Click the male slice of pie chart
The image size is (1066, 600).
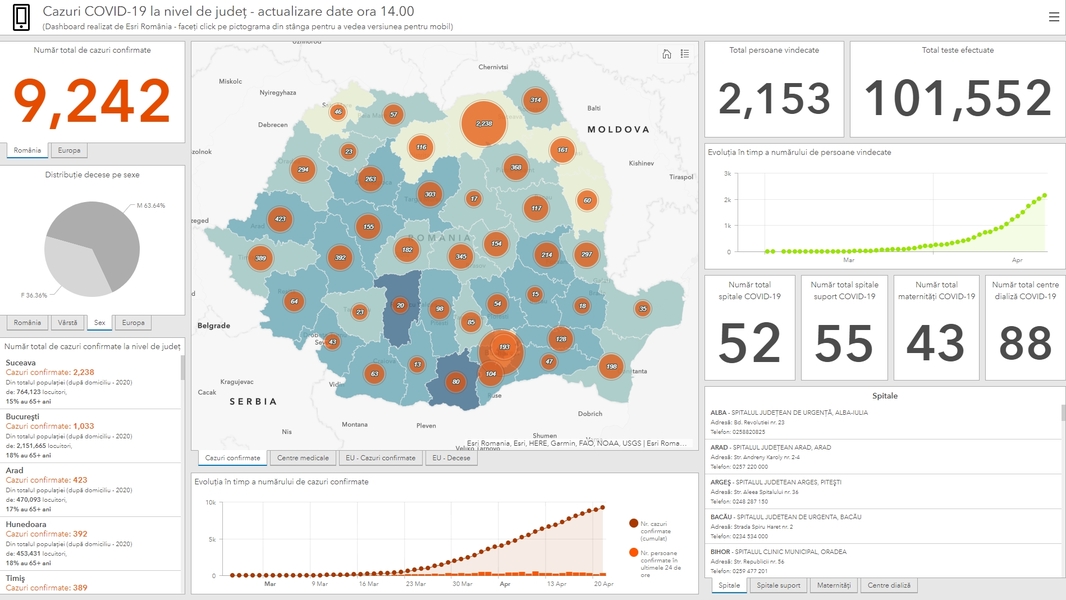(110, 235)
